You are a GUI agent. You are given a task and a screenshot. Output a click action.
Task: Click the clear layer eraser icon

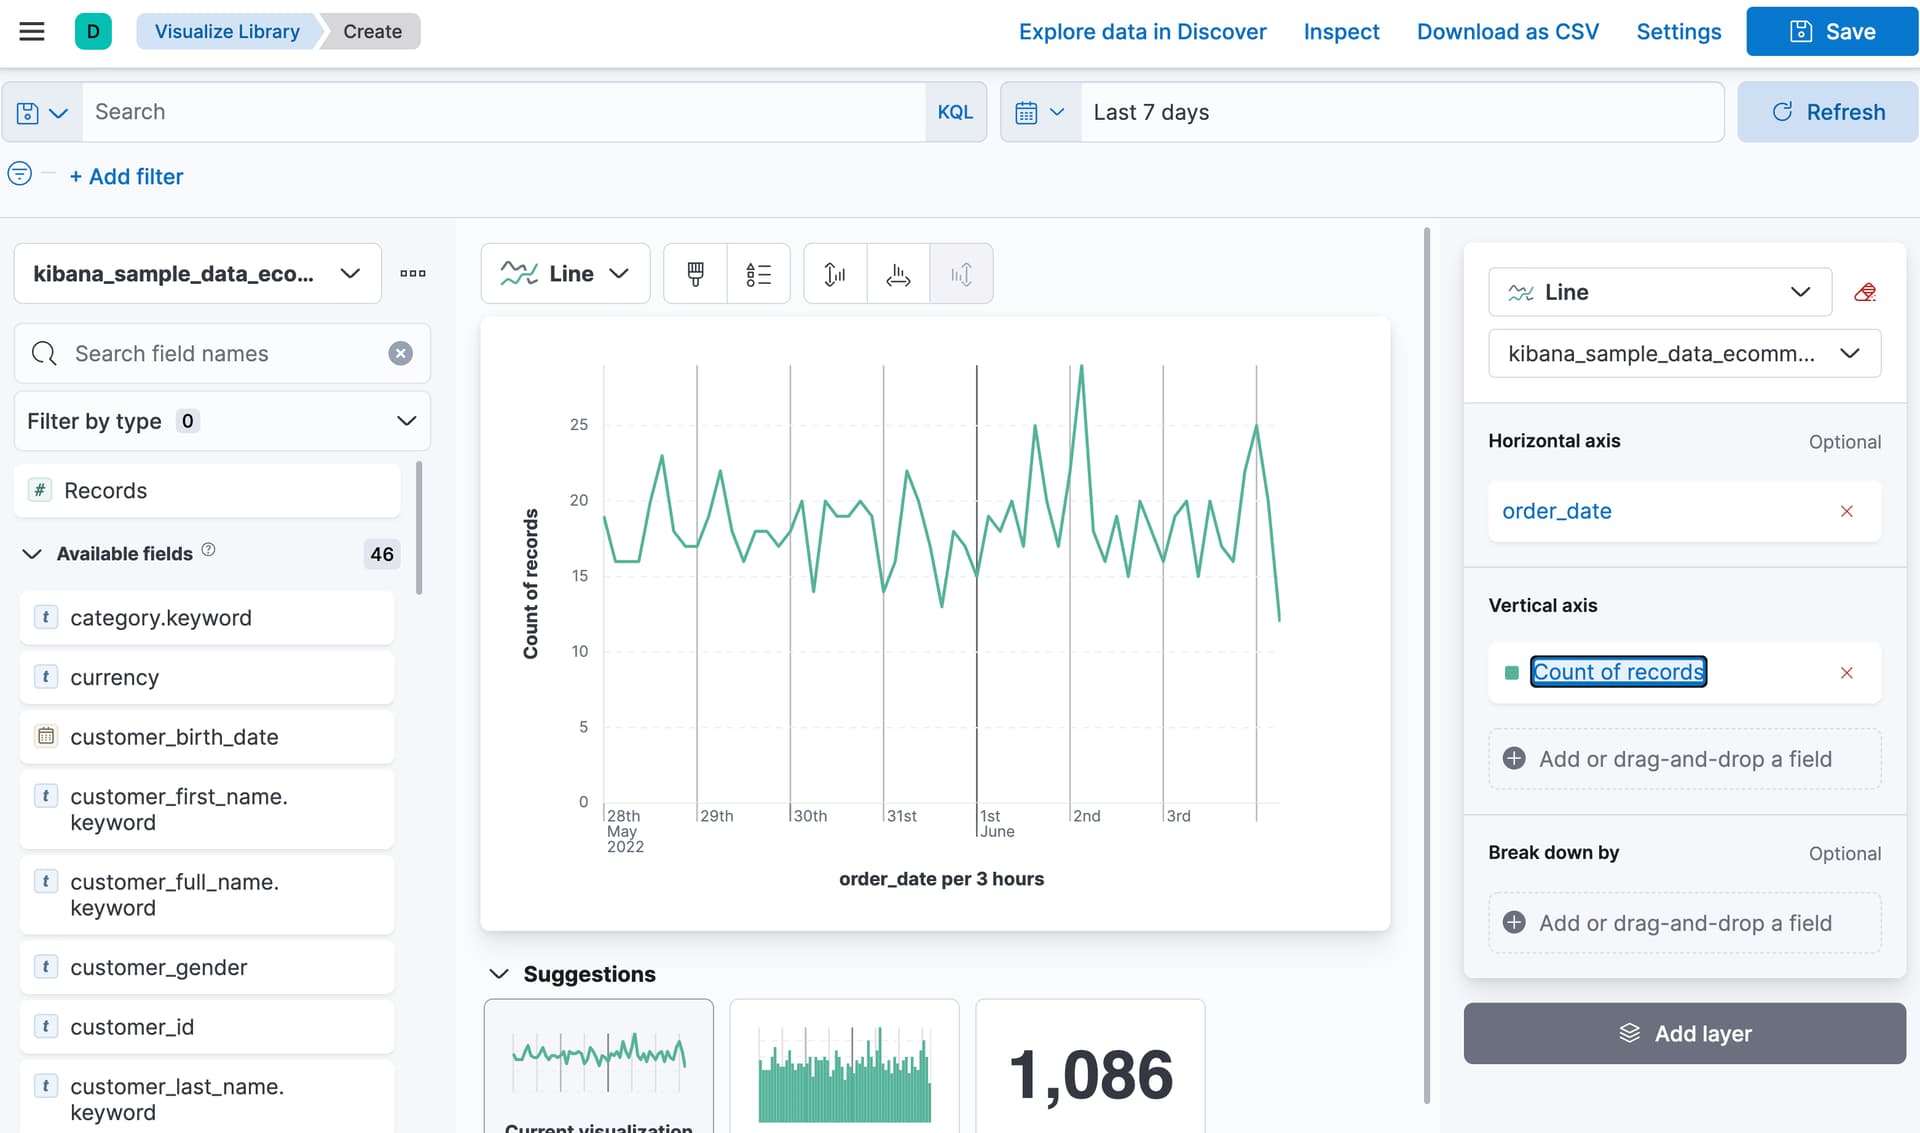(1864, 292)
